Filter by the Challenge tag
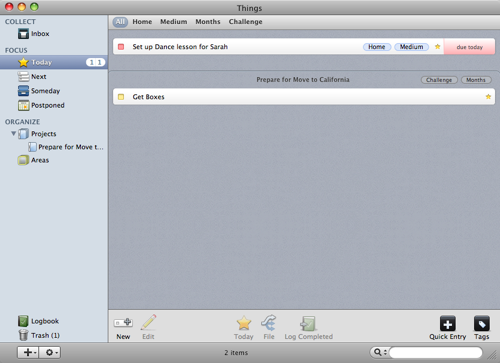500x363 pixels. click(246, 22)
